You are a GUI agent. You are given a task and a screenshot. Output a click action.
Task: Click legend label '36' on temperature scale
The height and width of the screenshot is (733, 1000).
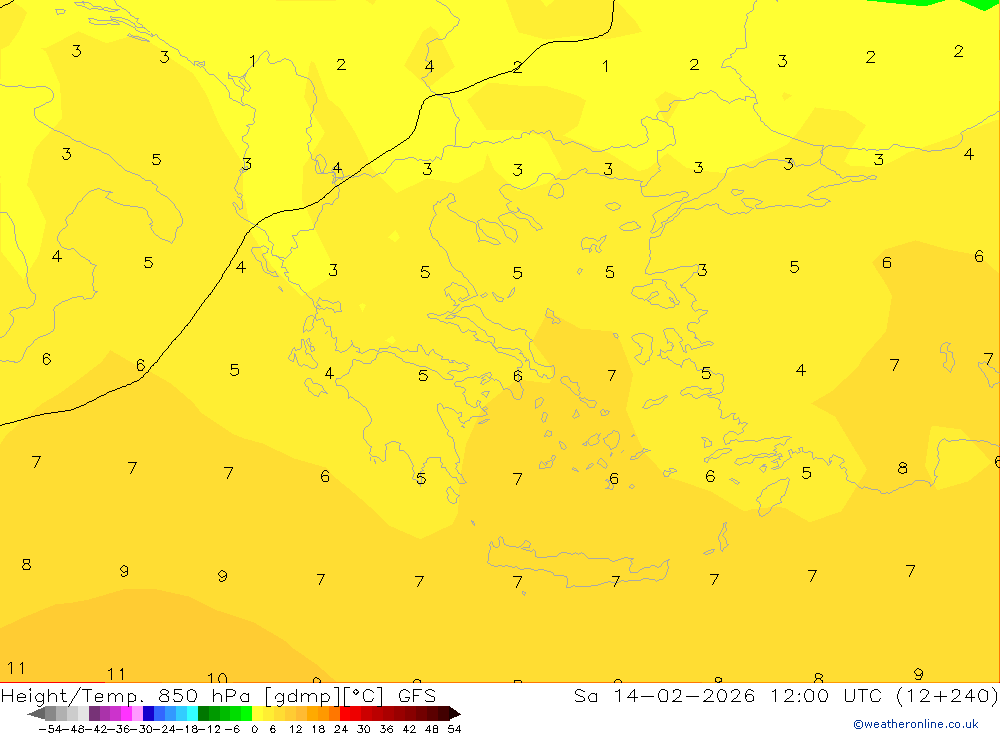386,729
